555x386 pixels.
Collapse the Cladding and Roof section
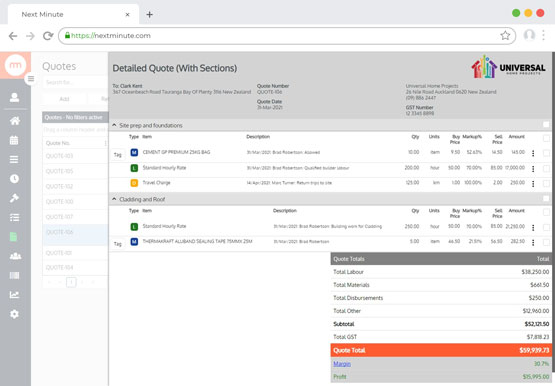(114, 199)
